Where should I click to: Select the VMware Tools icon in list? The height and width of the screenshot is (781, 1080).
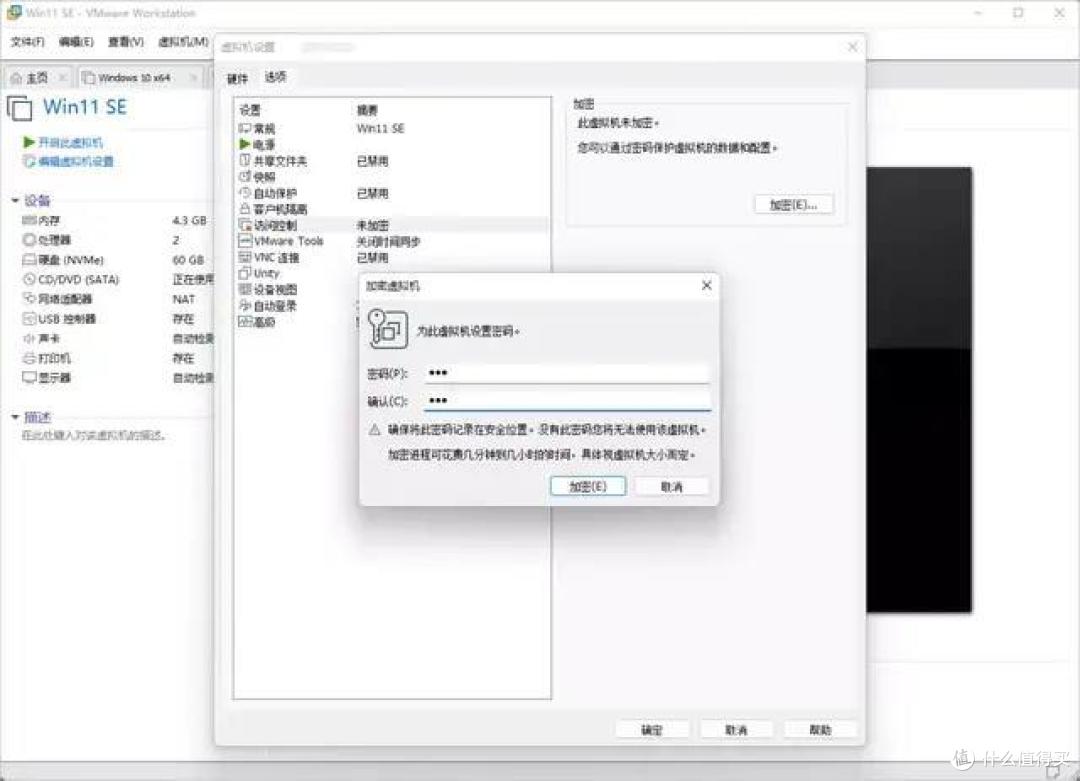(245, 241)
